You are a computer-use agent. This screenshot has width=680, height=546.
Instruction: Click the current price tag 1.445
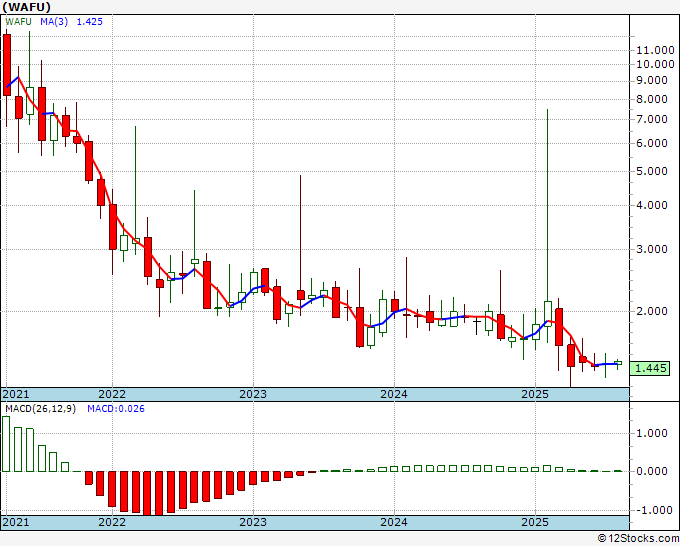[651, 368]
